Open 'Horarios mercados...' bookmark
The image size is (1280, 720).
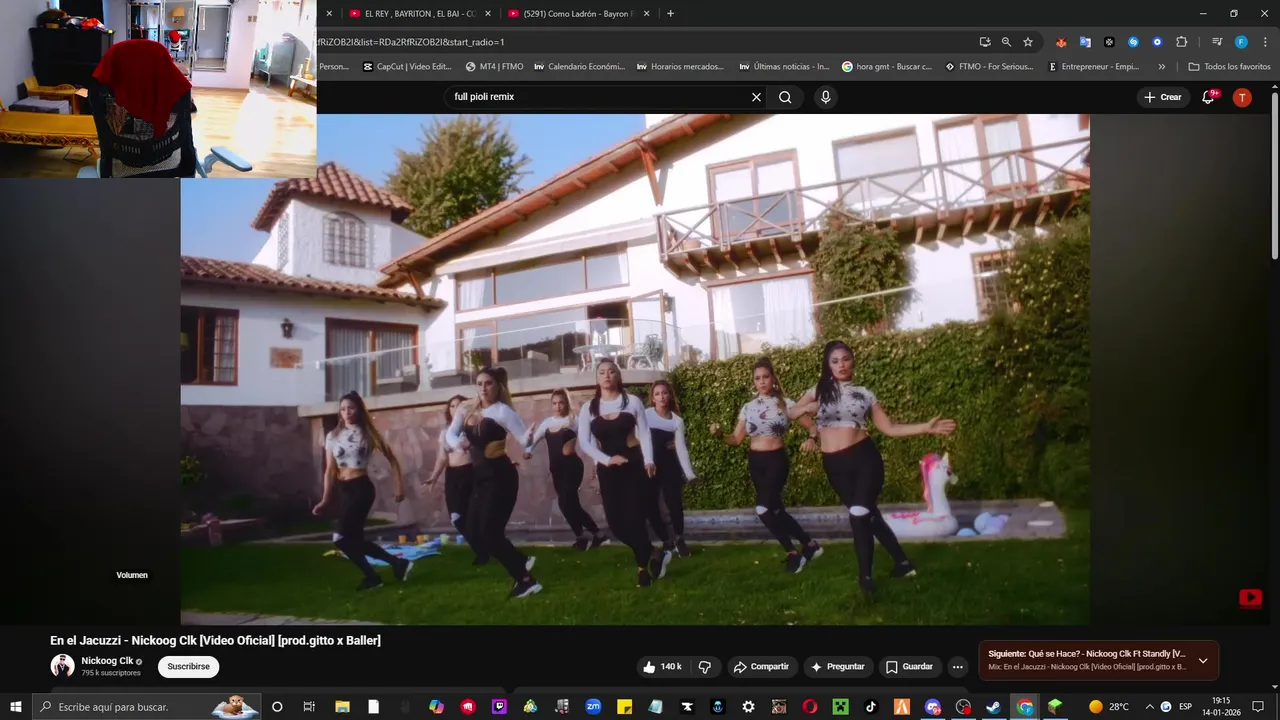click(x=681, y=67)
